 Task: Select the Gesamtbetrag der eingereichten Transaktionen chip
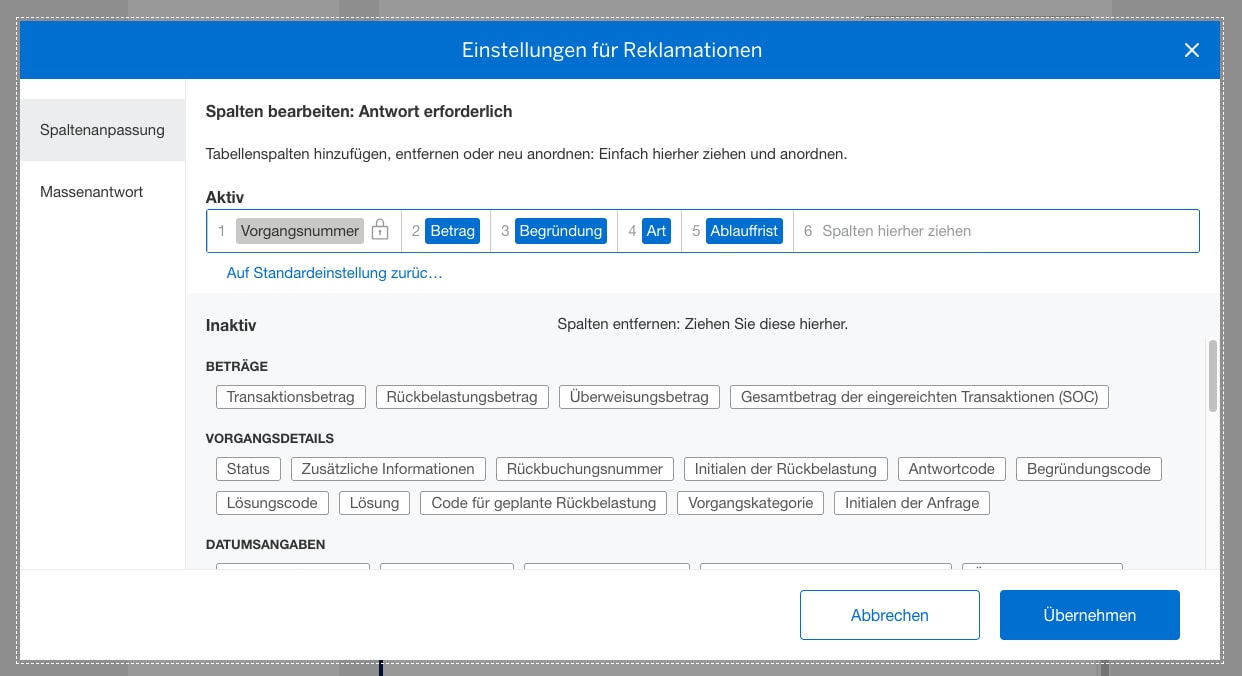click(919, 396)
